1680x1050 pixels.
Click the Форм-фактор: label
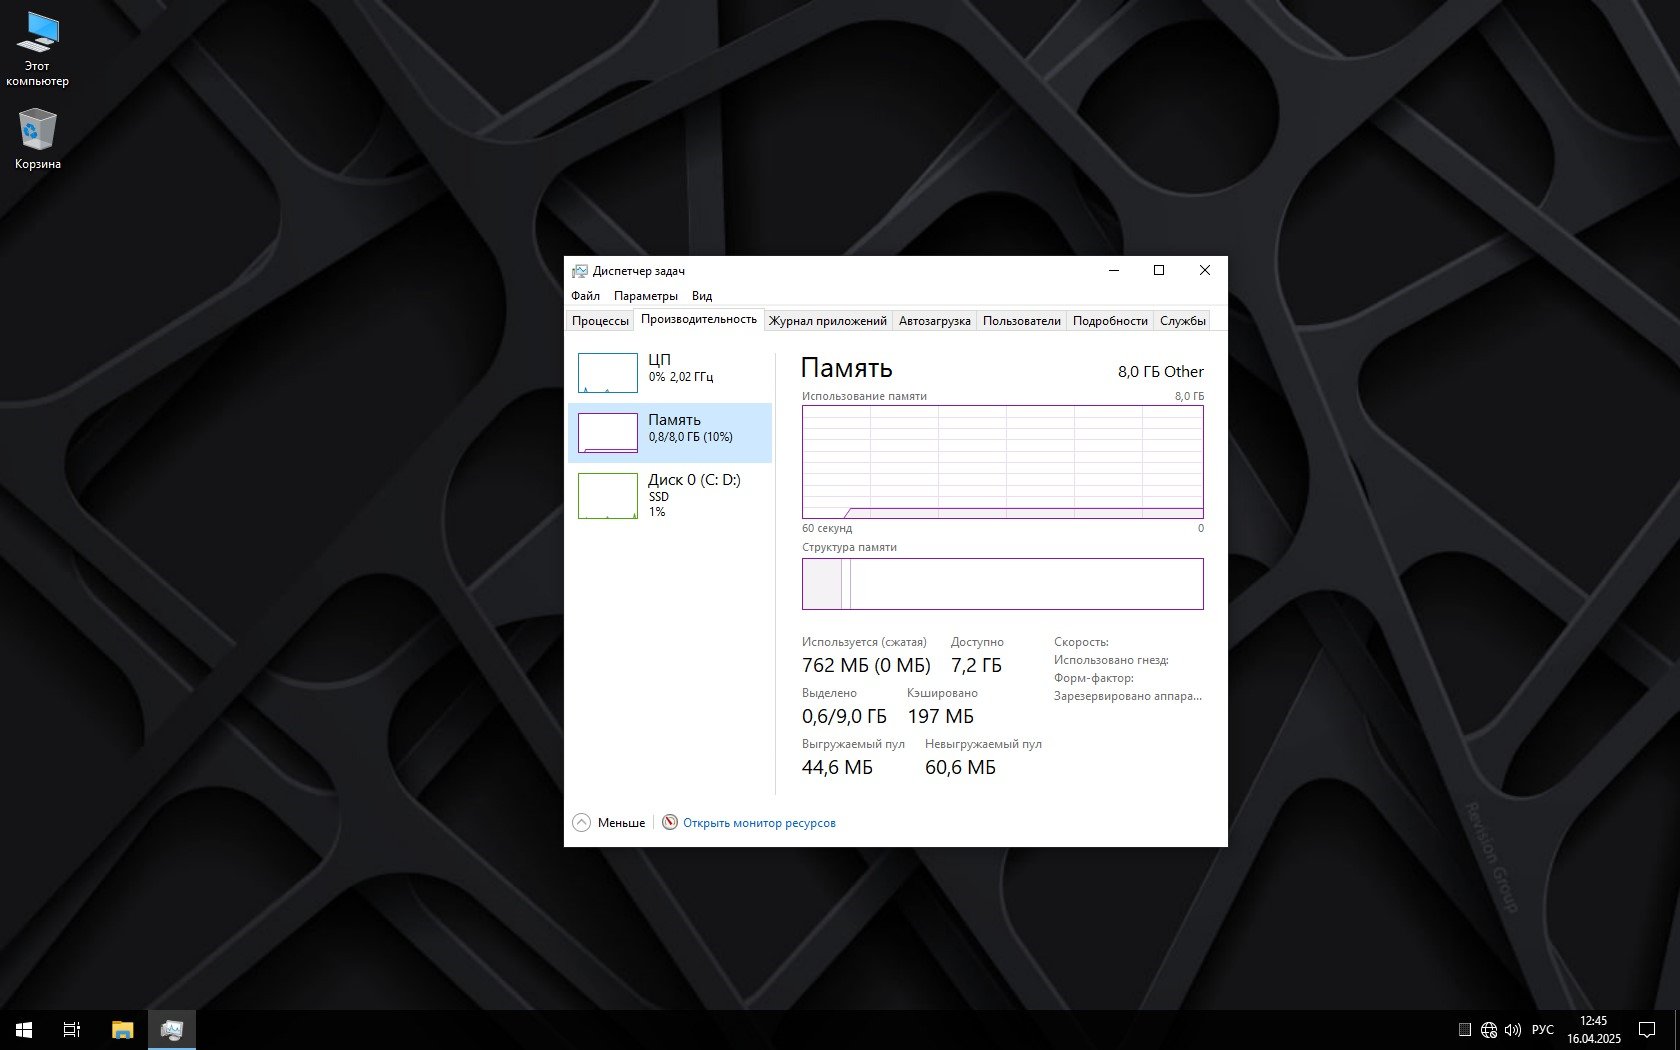pyautogui.click(x=1094, y=678)
